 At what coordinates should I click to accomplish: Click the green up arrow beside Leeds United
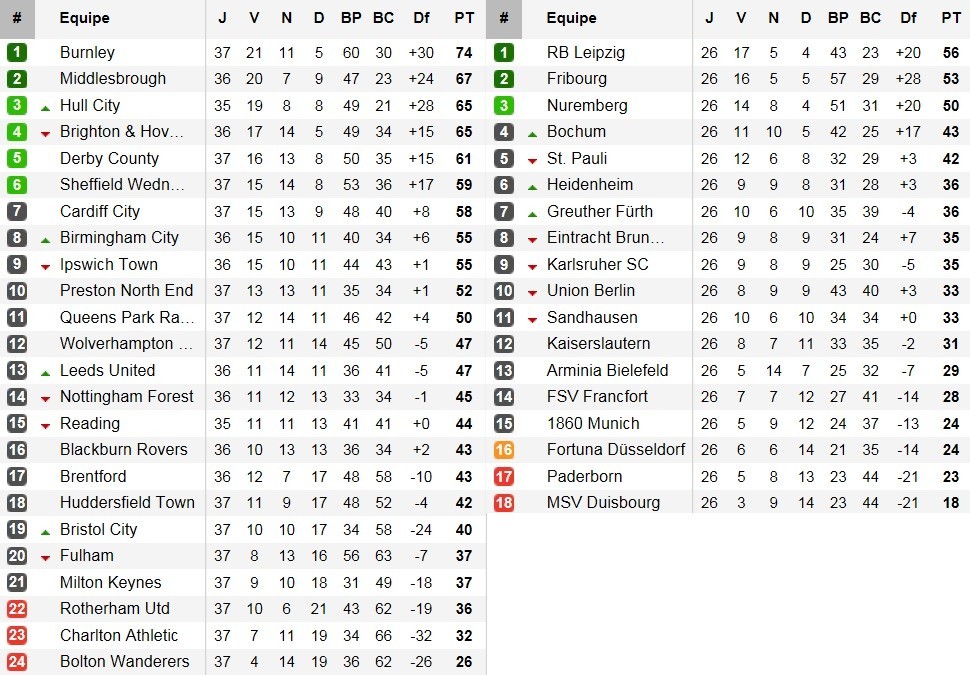[x=45, y=371]
